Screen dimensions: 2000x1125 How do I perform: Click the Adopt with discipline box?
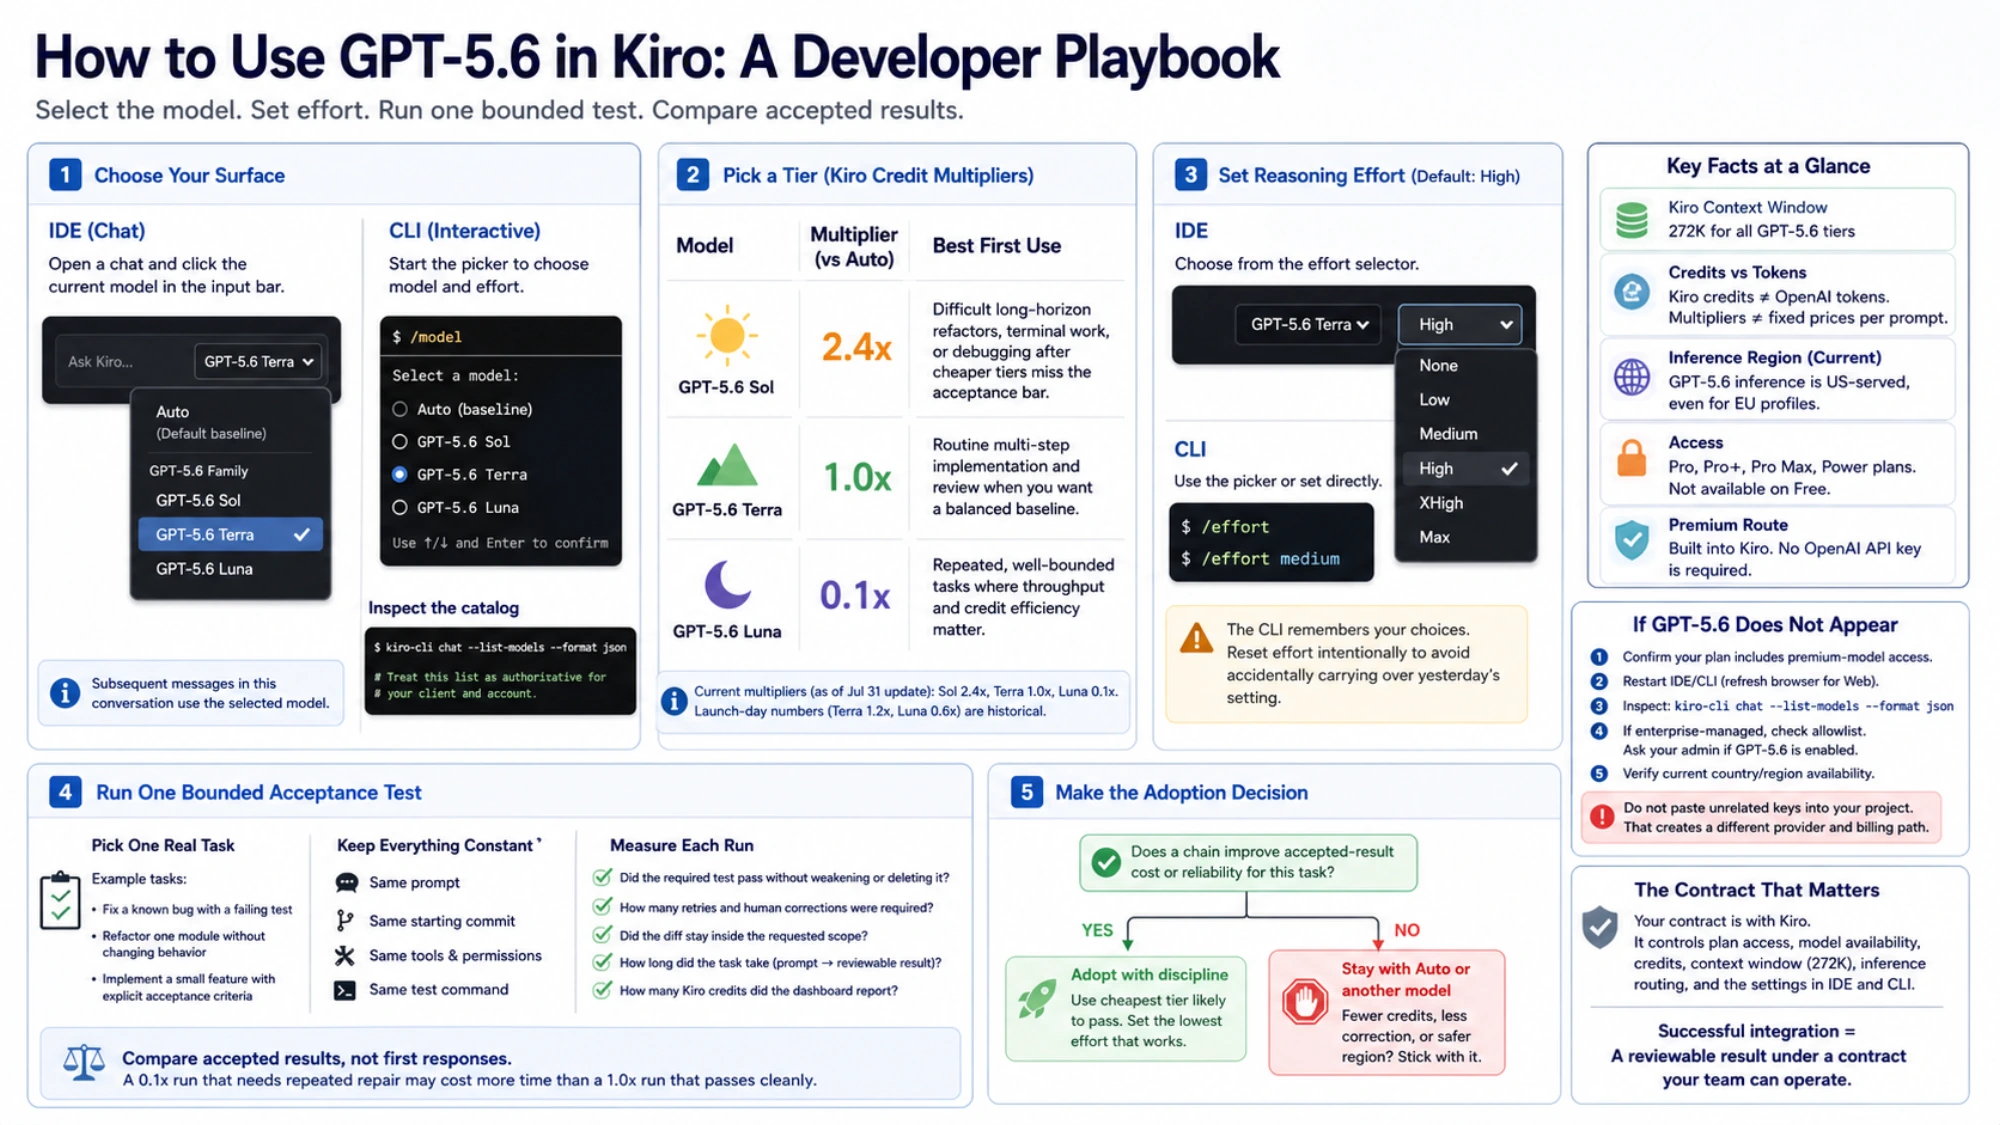[1126, 1008]
